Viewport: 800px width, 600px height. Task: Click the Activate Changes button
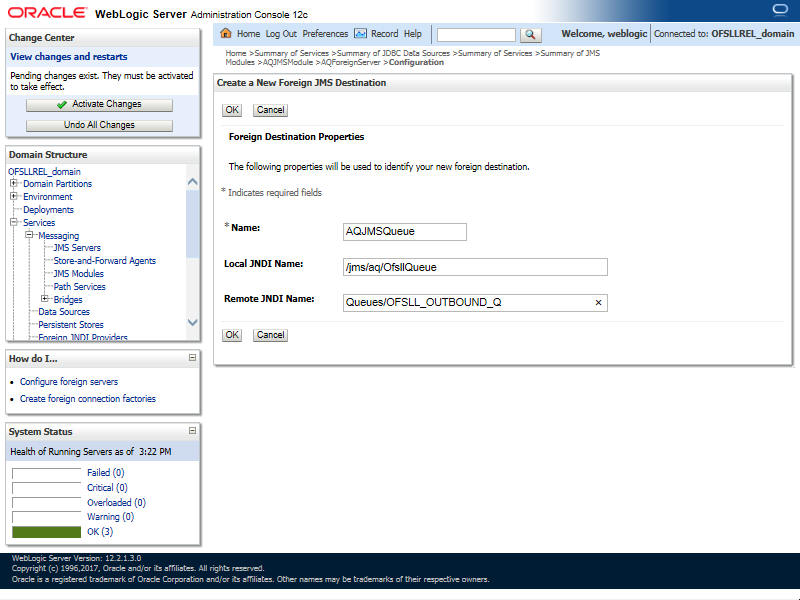[x=99, y=104]
